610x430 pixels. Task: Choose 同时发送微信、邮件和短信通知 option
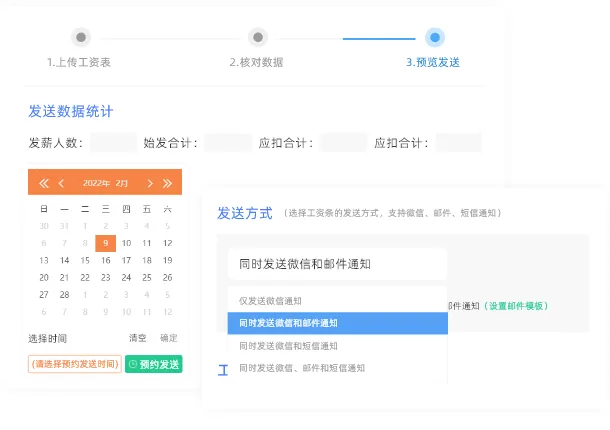pos(337,368)
